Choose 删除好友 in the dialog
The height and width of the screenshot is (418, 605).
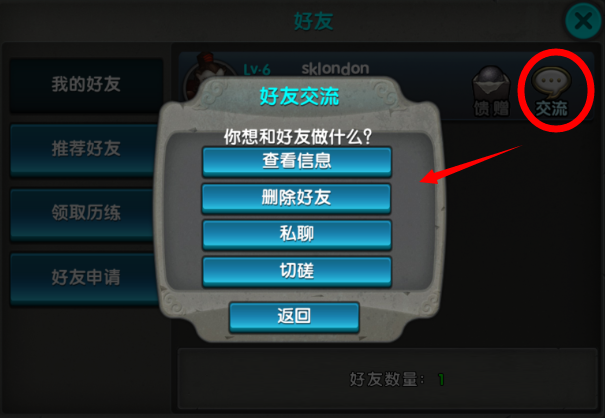click(x=296, y=198)
